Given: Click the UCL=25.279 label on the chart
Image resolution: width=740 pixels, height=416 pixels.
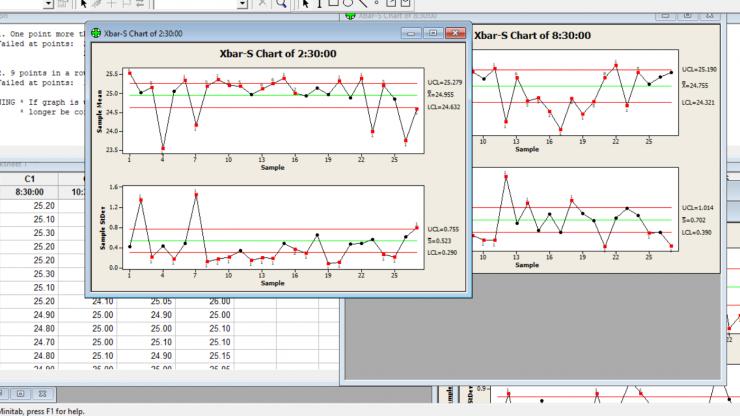Looking at the screenshot, I should tap(438, 83).
